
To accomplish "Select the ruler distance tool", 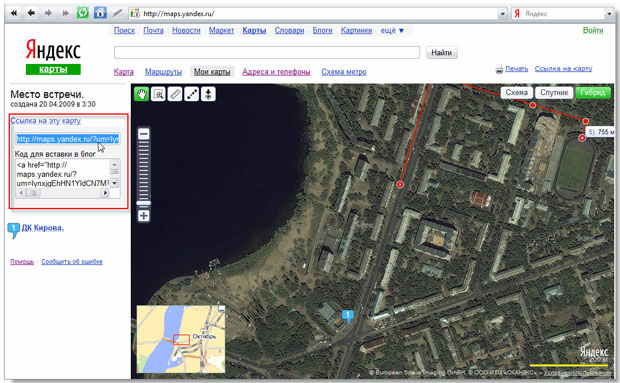I will click(175, 94).
